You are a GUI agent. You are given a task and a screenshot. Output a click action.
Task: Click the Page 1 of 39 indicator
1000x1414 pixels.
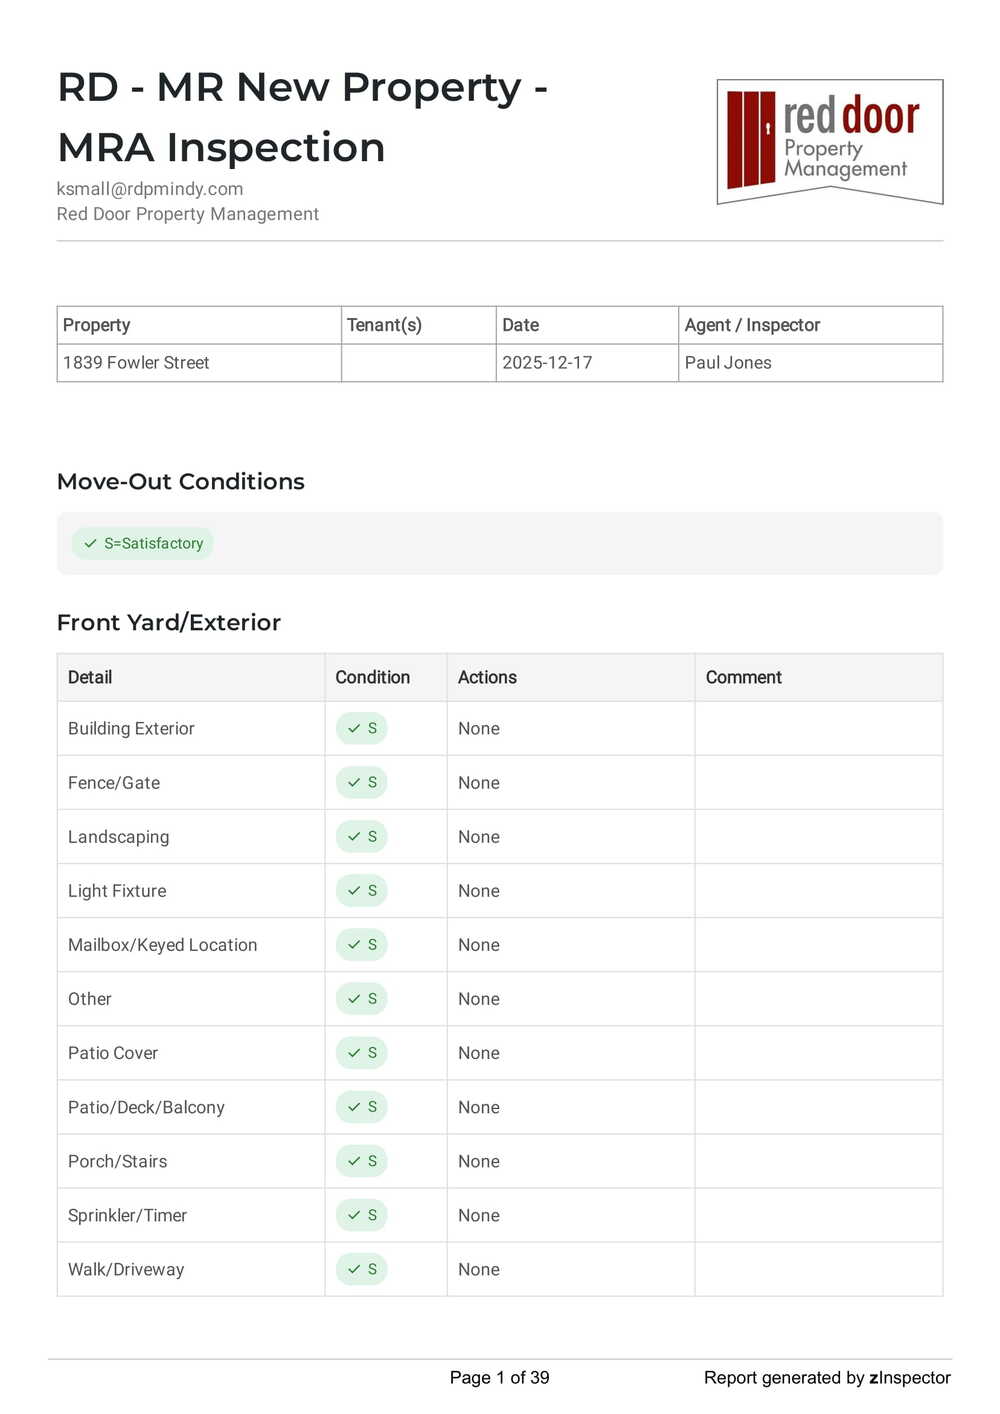499,1378
